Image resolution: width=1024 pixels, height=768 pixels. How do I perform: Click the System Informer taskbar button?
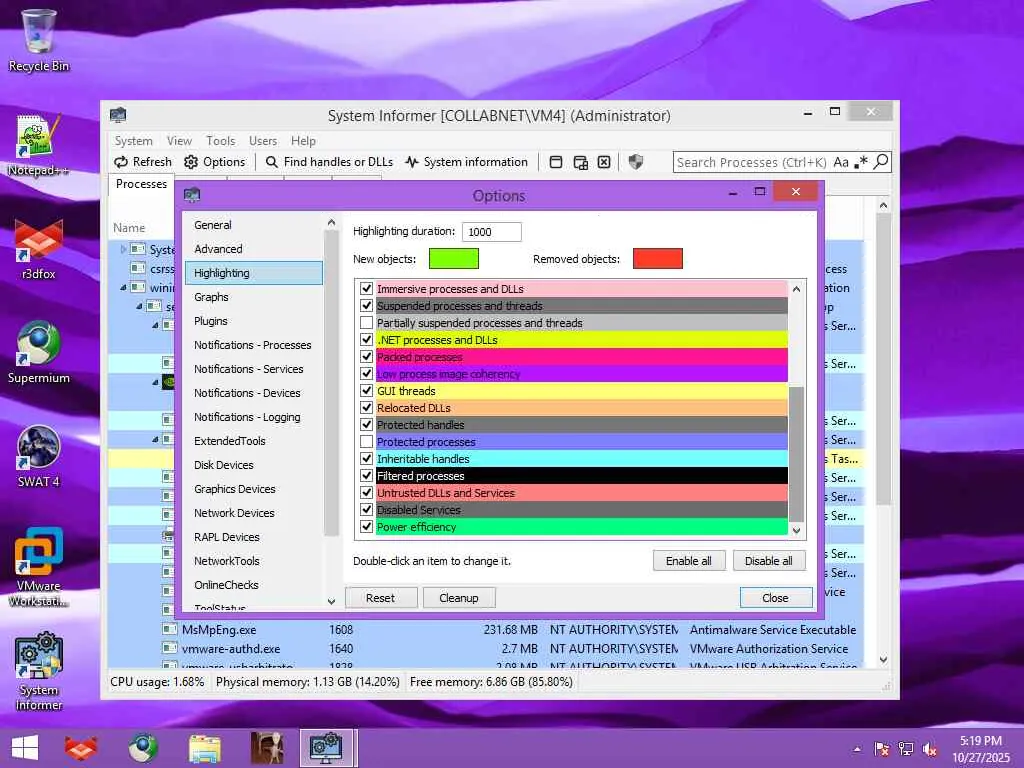[328, 748]
